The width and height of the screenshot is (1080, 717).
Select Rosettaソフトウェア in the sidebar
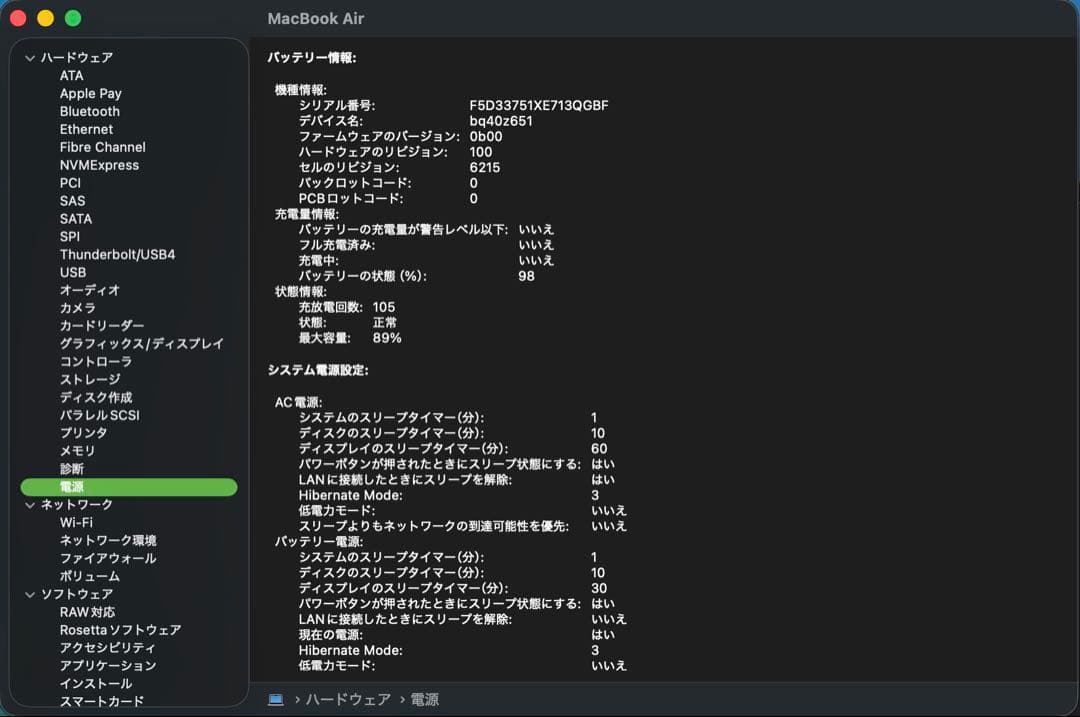[121, 630]
